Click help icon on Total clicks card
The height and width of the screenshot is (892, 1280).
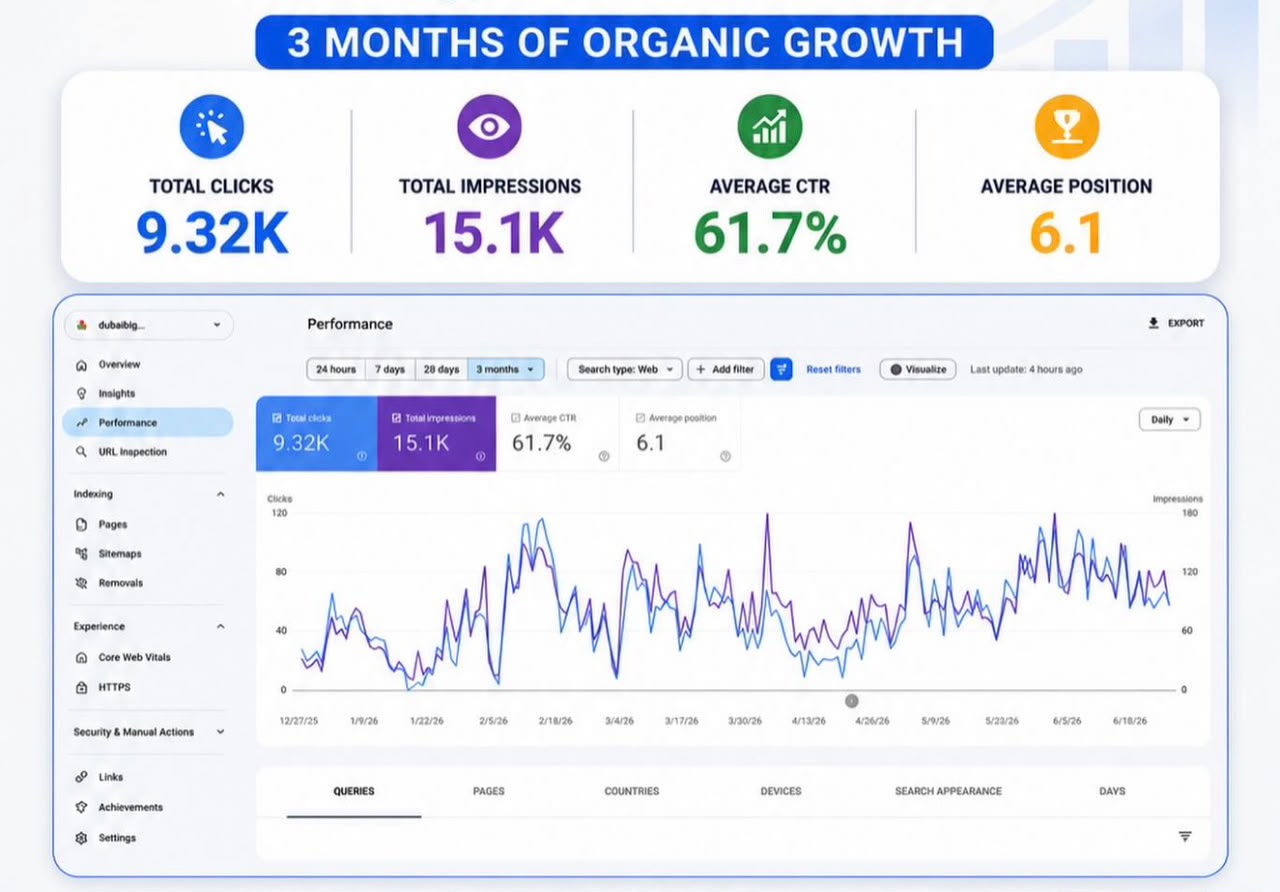tap(361, 456)
